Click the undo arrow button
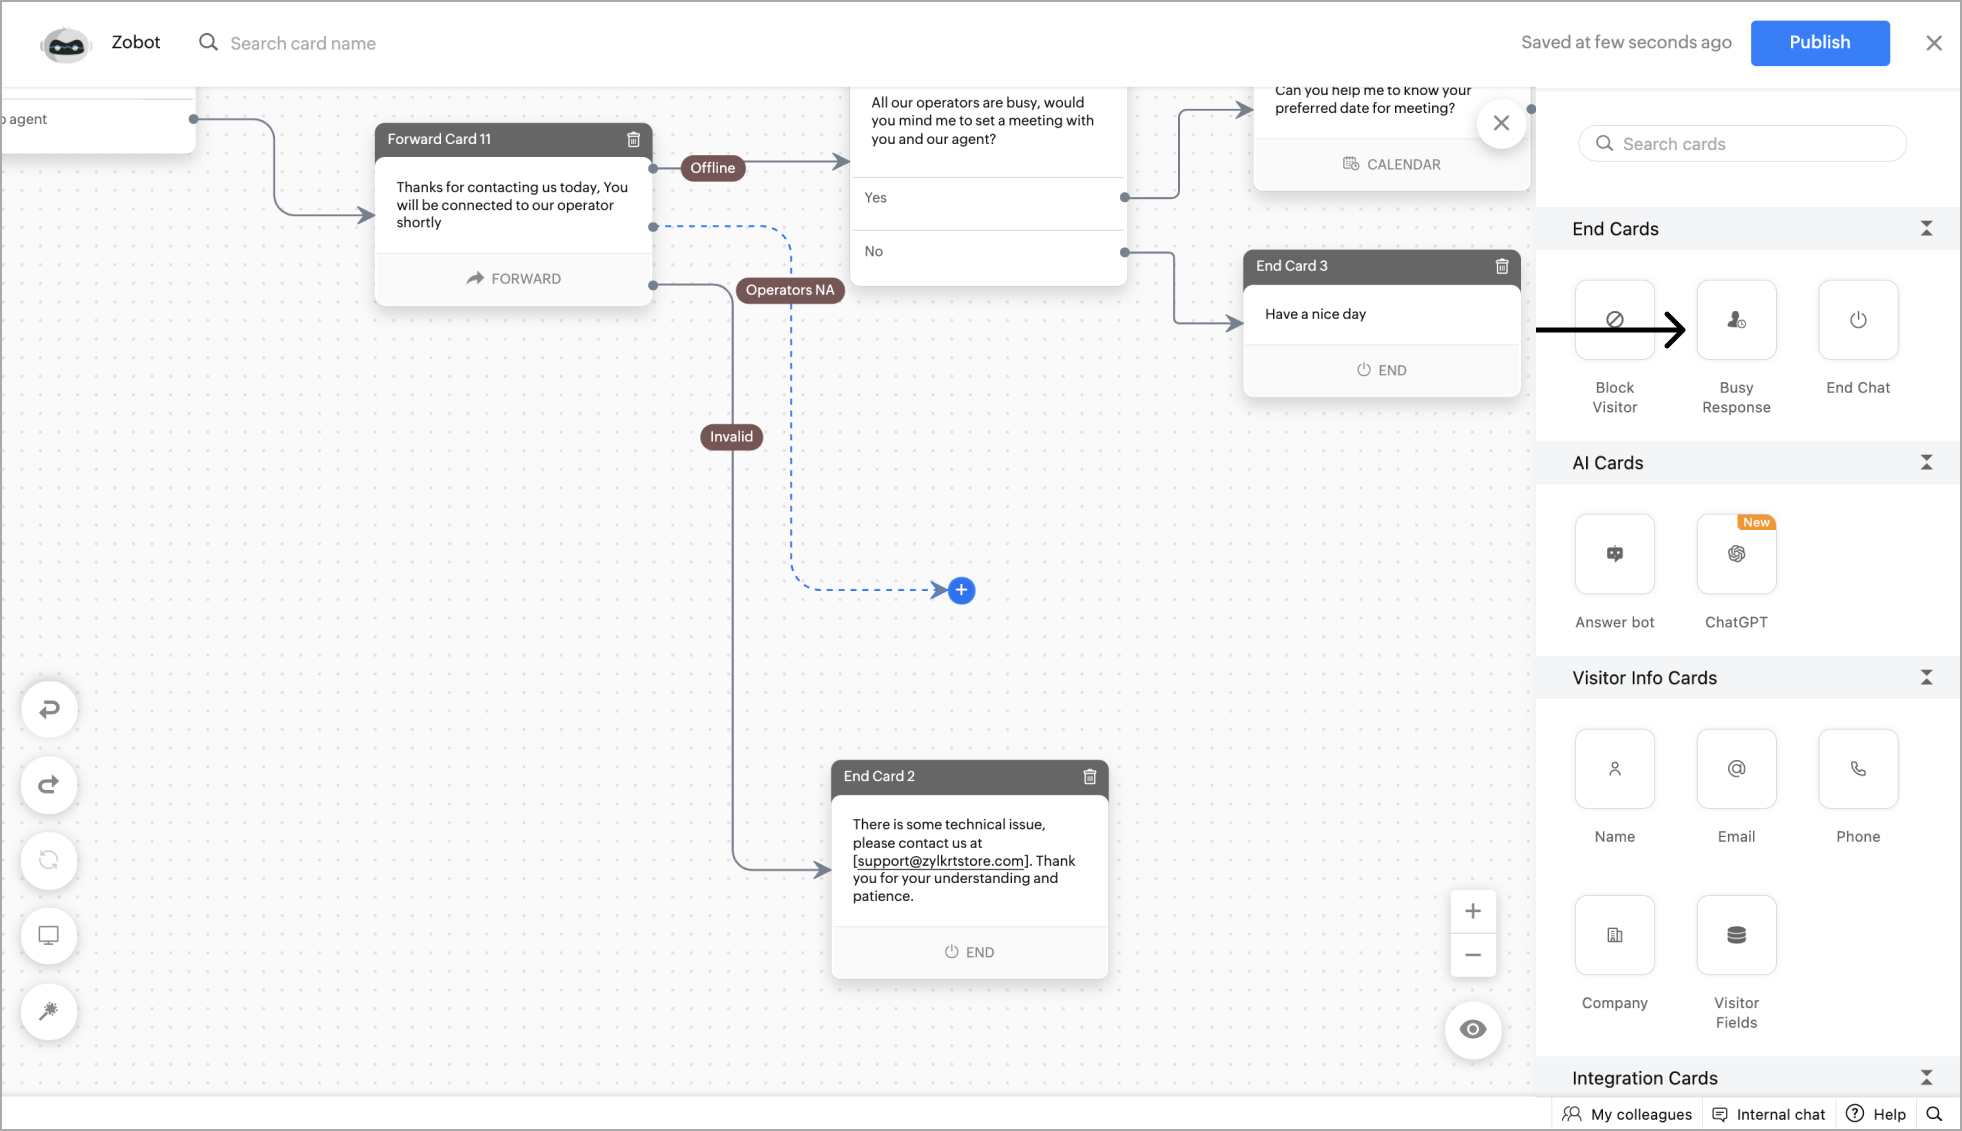 (x=49, y=709)
